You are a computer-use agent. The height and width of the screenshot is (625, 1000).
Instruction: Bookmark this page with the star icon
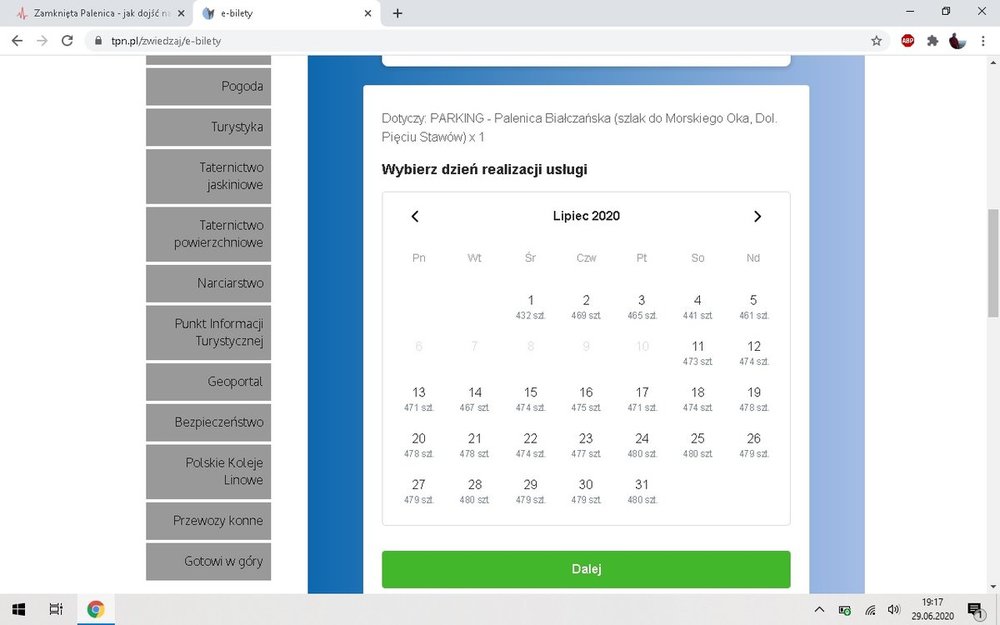pyautogui.click(x=876, y=41)
